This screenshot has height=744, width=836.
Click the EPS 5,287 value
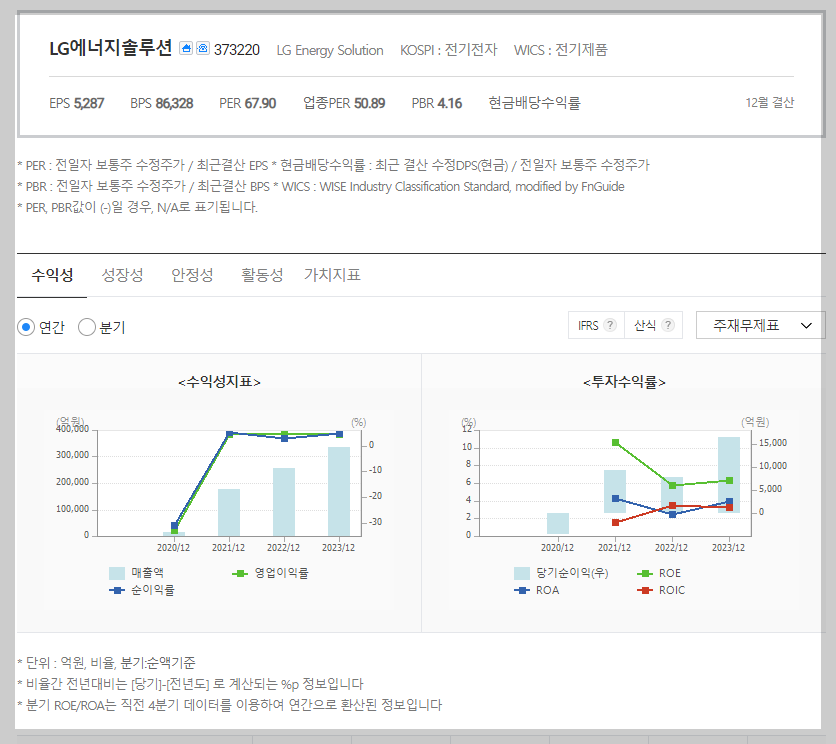(77, 103)
